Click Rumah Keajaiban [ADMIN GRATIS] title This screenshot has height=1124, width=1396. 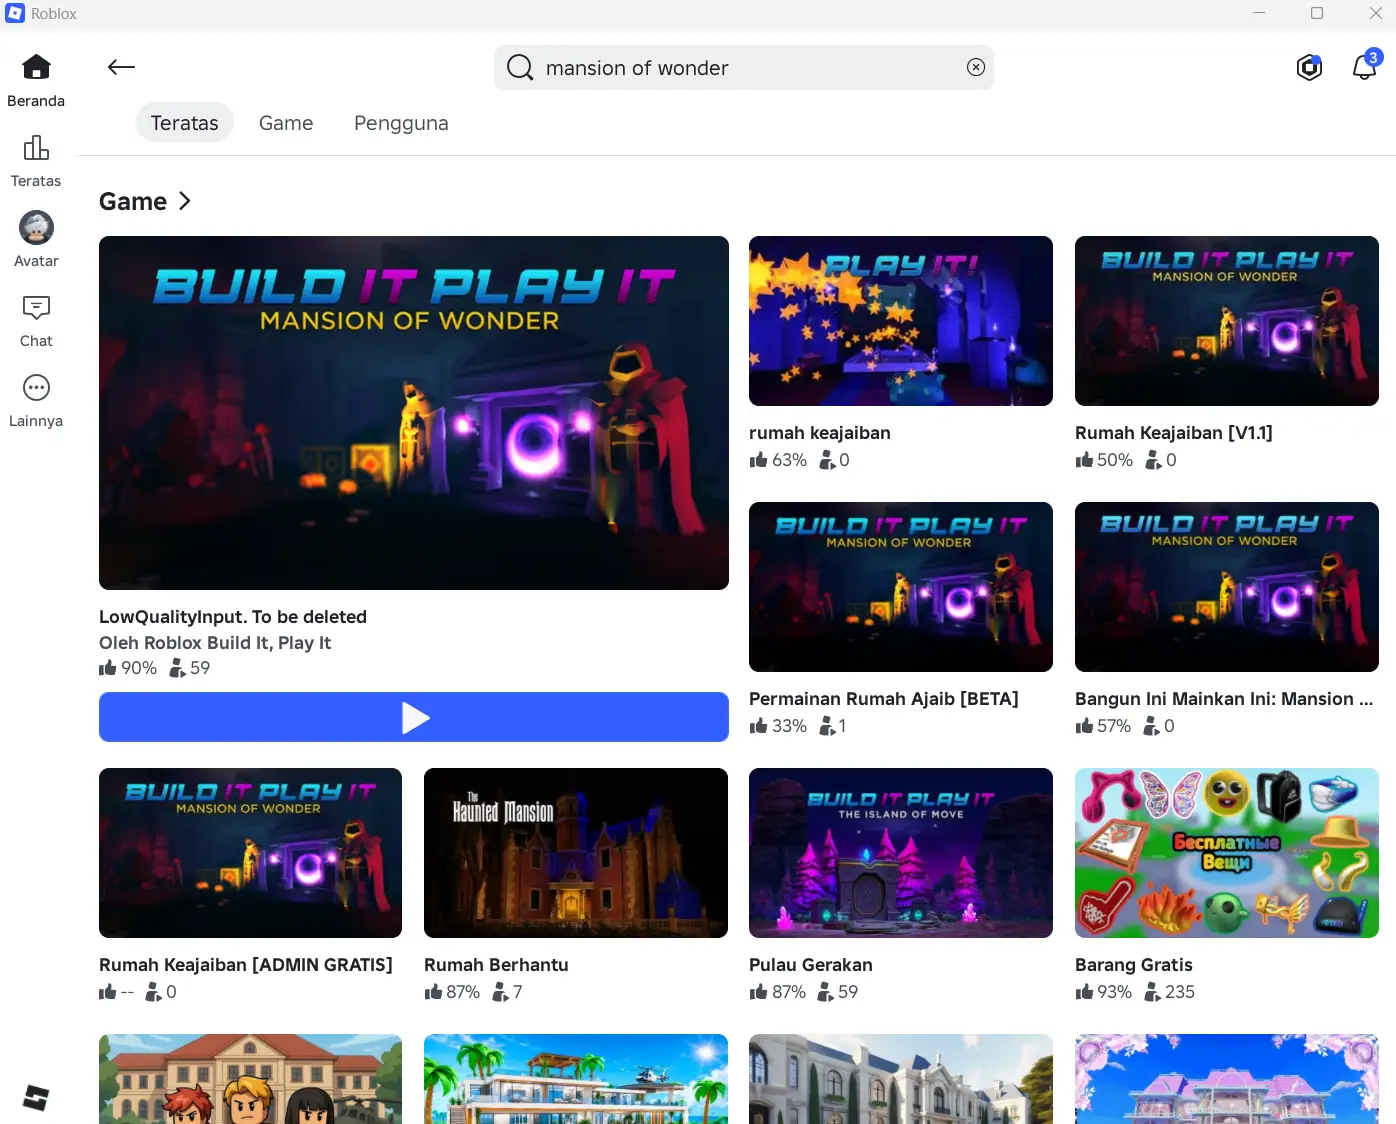point(246,965)
